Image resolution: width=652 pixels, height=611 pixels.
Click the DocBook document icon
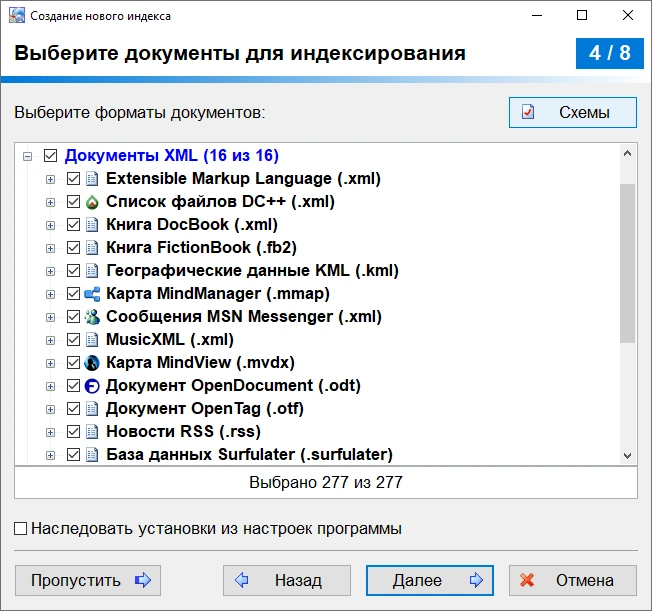[x=92, y=225]
